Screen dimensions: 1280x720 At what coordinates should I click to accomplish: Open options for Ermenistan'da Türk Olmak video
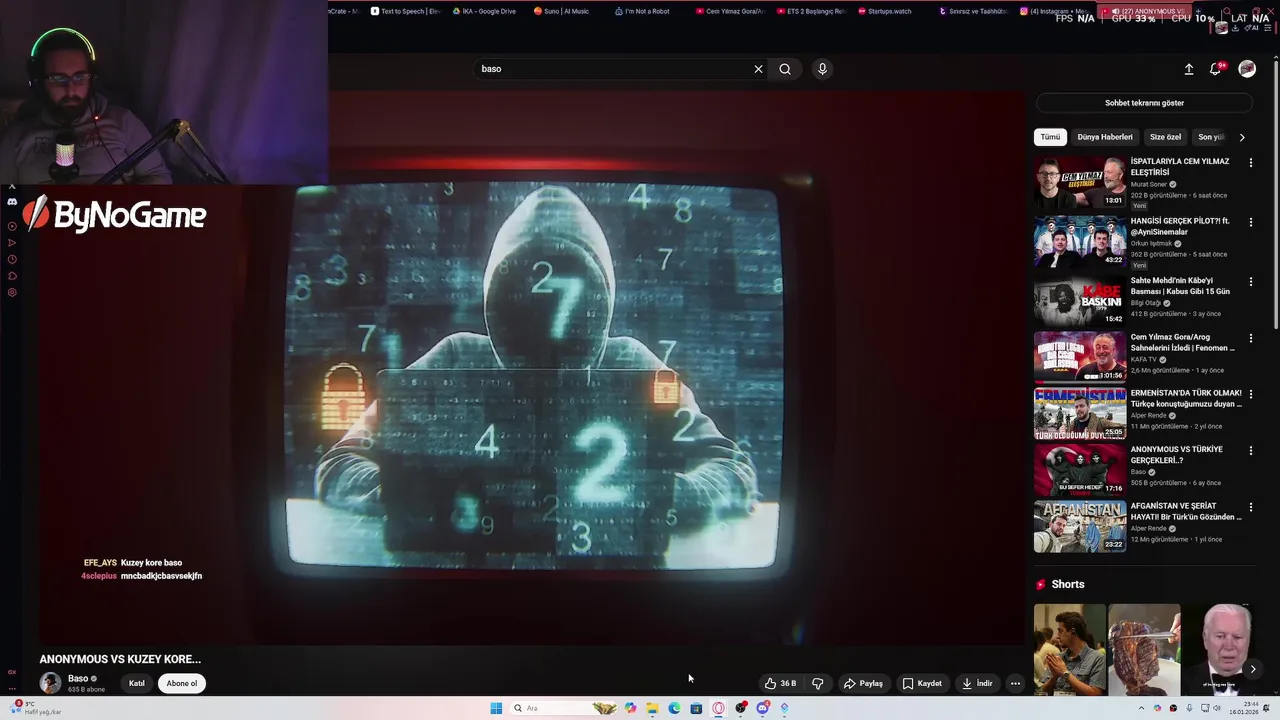tap(1250, 395)
